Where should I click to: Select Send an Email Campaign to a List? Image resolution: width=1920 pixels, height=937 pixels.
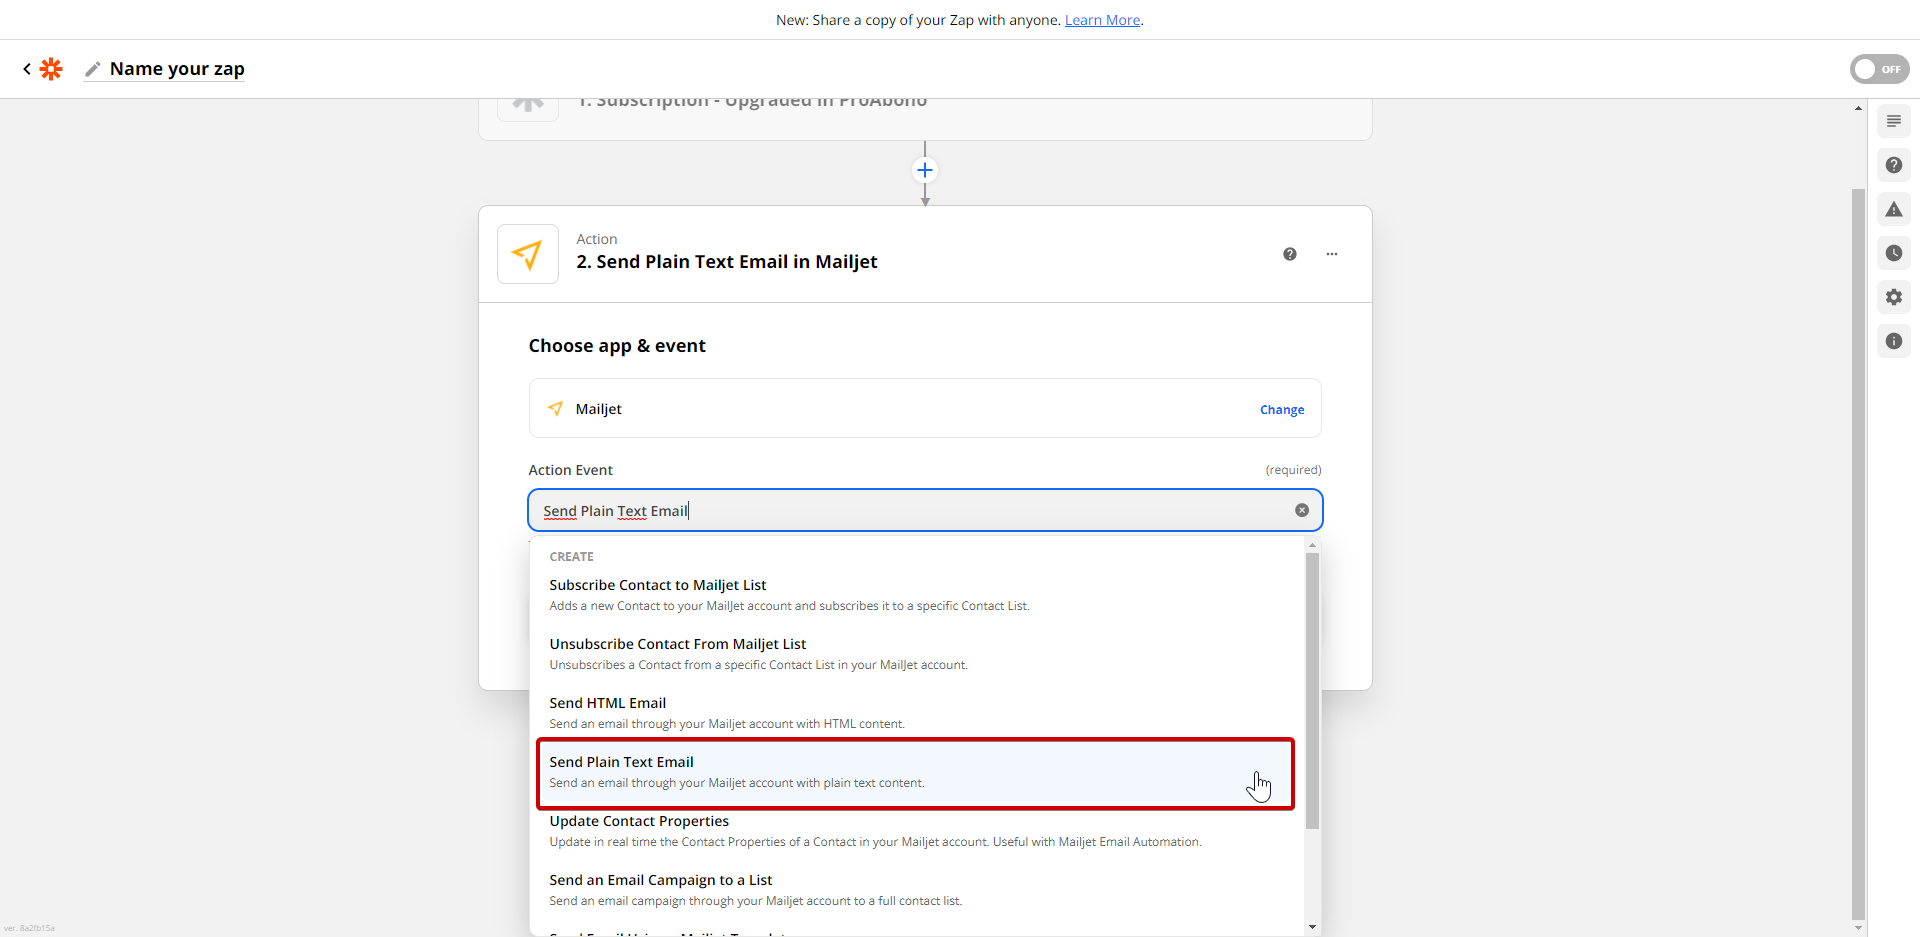915,889
